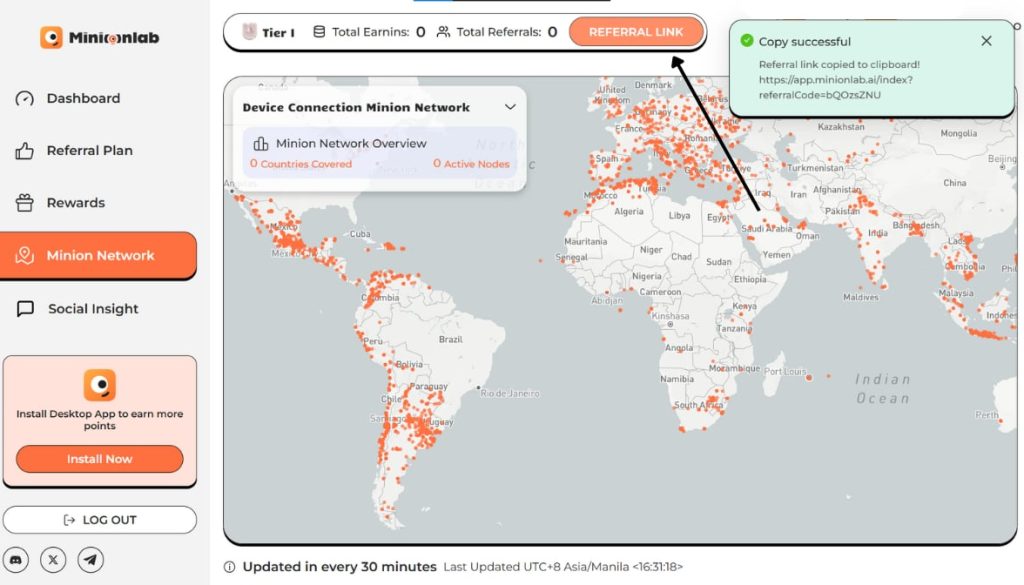This screenshot has width=1024, height=585.
Task: Select Minion Network in the sidebar
Action: (x=99, y=256)
